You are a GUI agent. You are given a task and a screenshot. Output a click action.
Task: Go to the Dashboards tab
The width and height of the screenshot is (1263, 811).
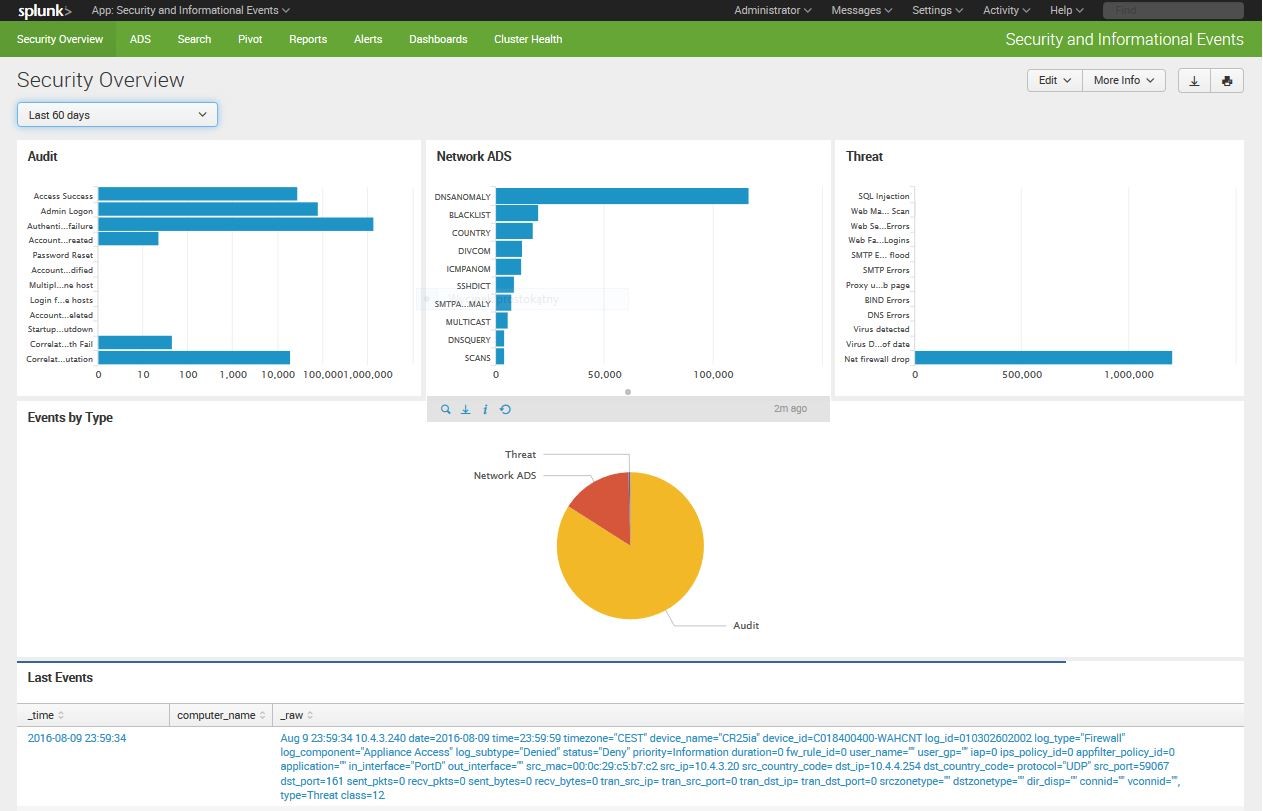pyautogui.click(x=438, y=39)
